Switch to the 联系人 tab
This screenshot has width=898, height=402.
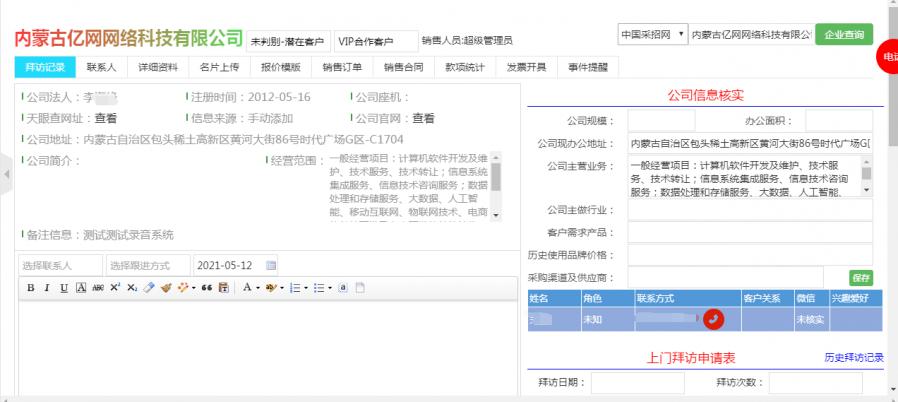(101, 67)
